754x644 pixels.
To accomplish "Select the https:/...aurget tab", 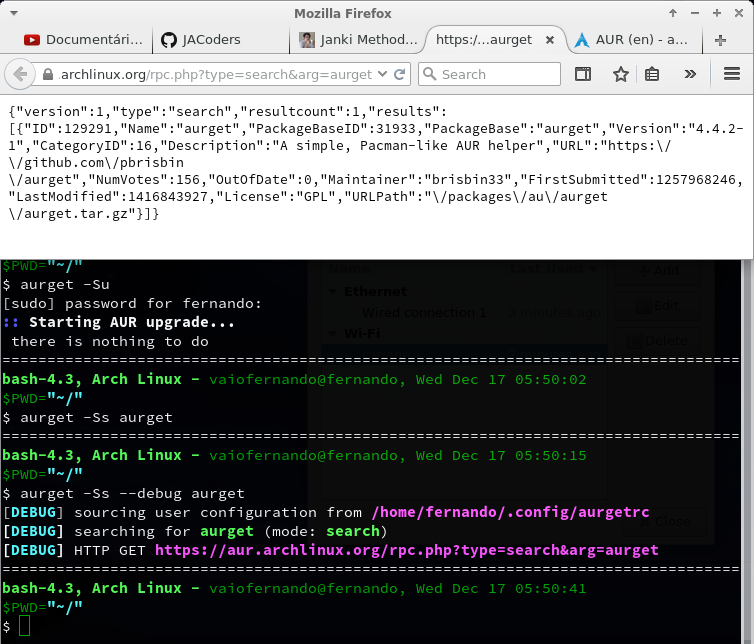I will coord(484,39).
